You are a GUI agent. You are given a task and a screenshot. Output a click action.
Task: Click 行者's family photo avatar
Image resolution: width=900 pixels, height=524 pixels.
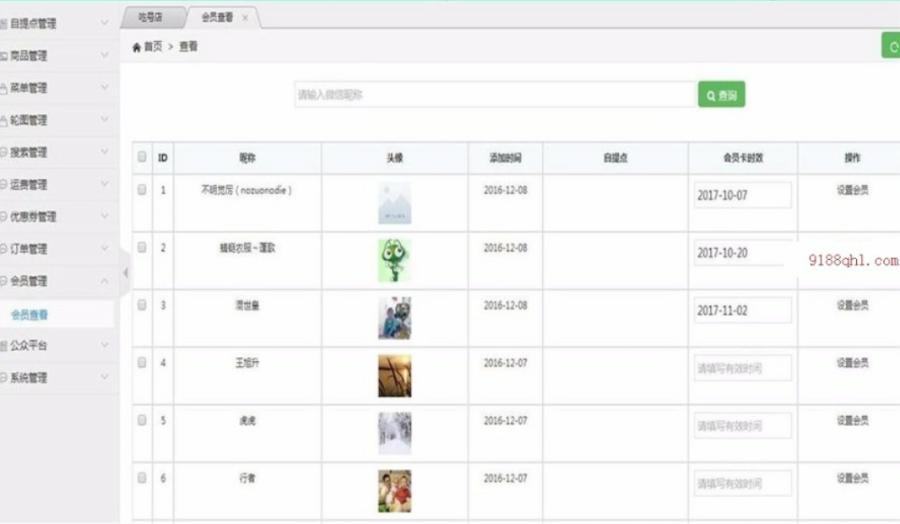[x=394, y=491]
